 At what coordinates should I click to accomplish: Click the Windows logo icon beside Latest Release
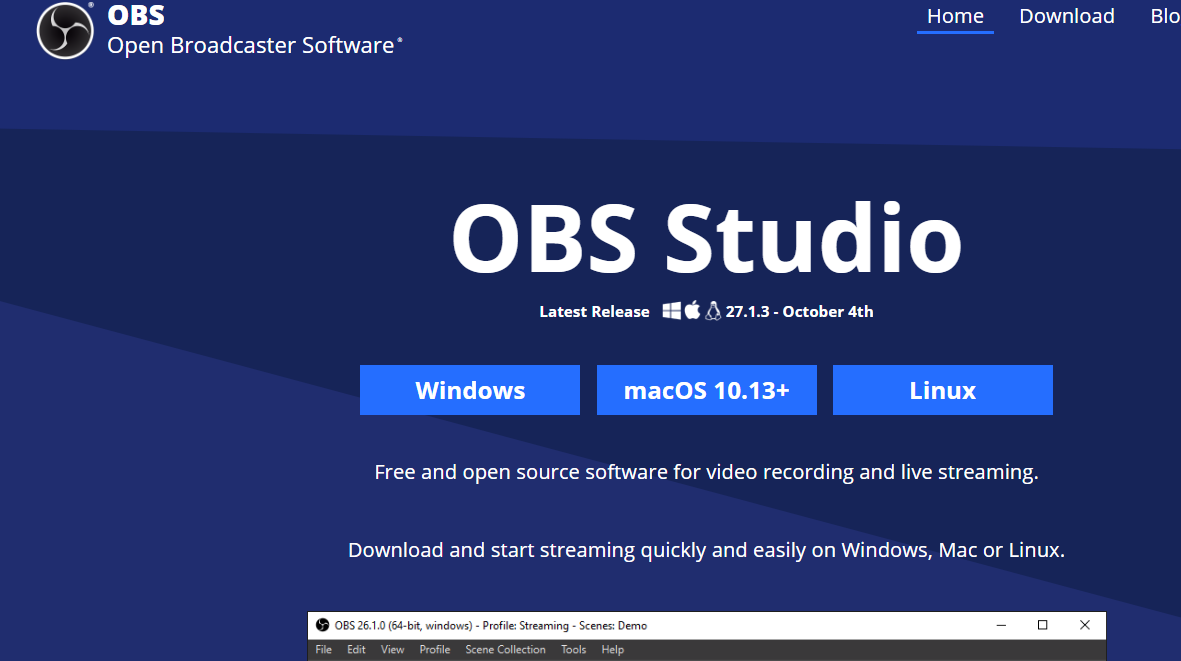671,310
